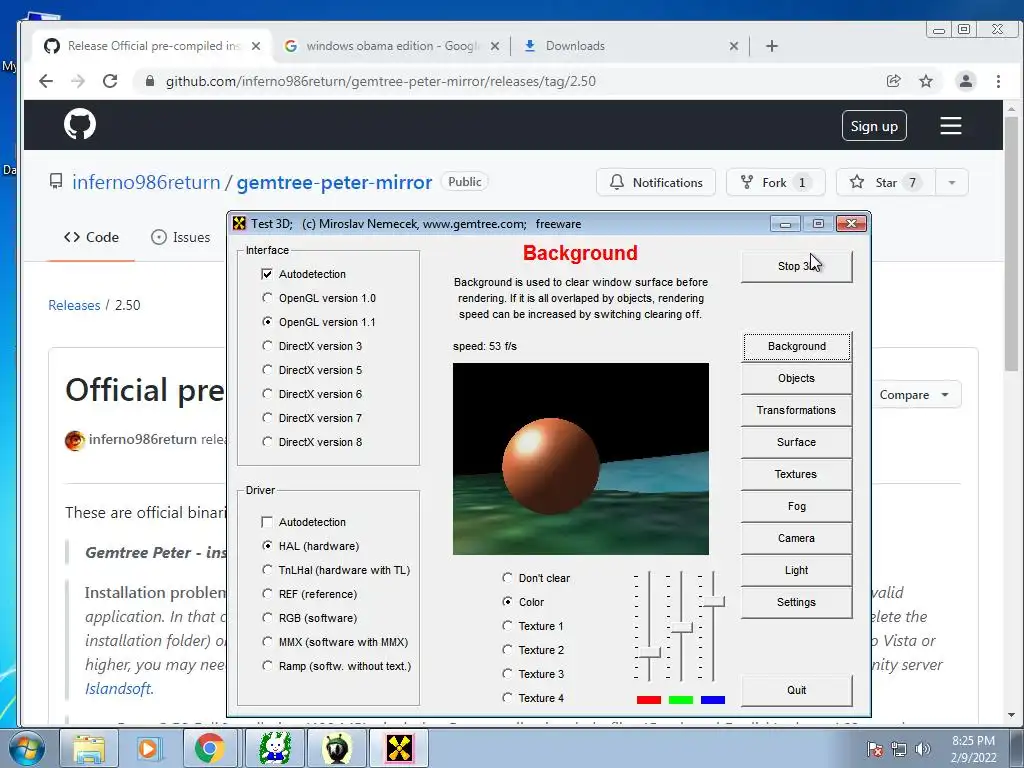The width and height of the screenshot is (1024, 768).
Task: Open the Light section
Action: [x=796, y=570]
